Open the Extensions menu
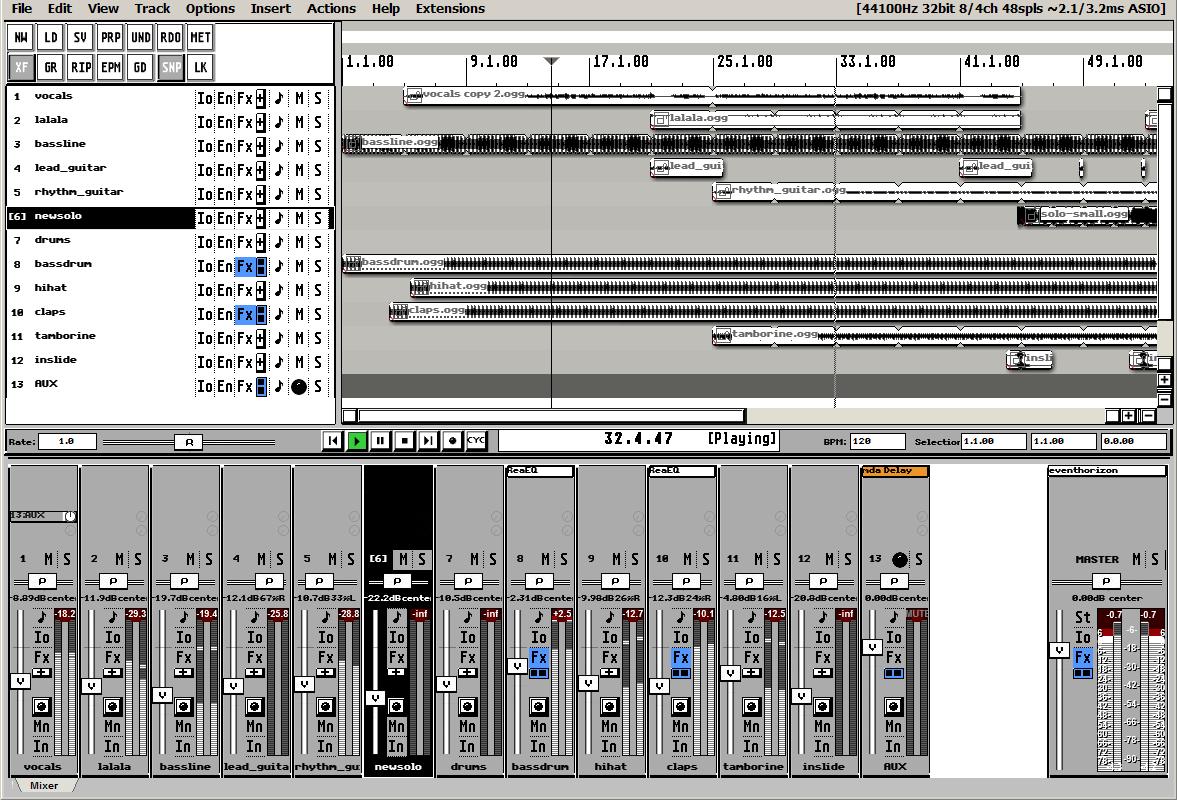 (x=450, y=9)
